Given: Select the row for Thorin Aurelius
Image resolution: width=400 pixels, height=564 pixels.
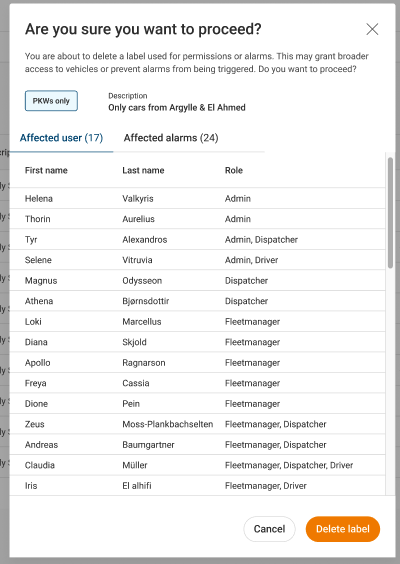Looking at the screenshot, I should (x=197, y=219).
